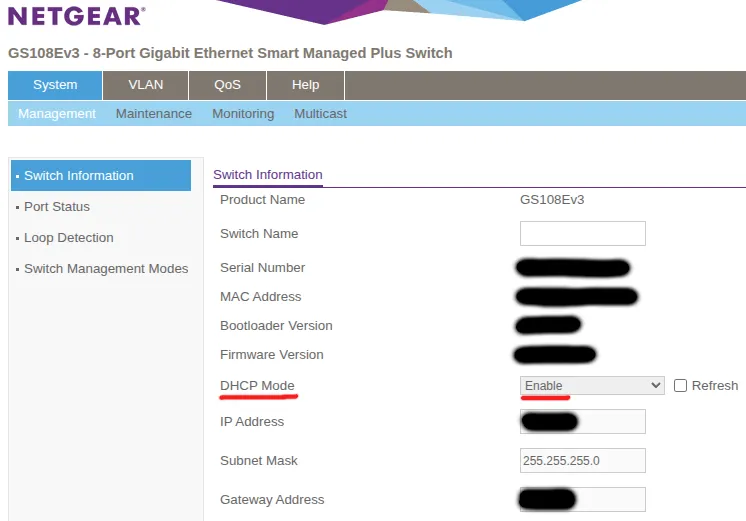Open the DHCP Mode dropdown
Viewport: 746px width, 521px height.
coord(592,385)
